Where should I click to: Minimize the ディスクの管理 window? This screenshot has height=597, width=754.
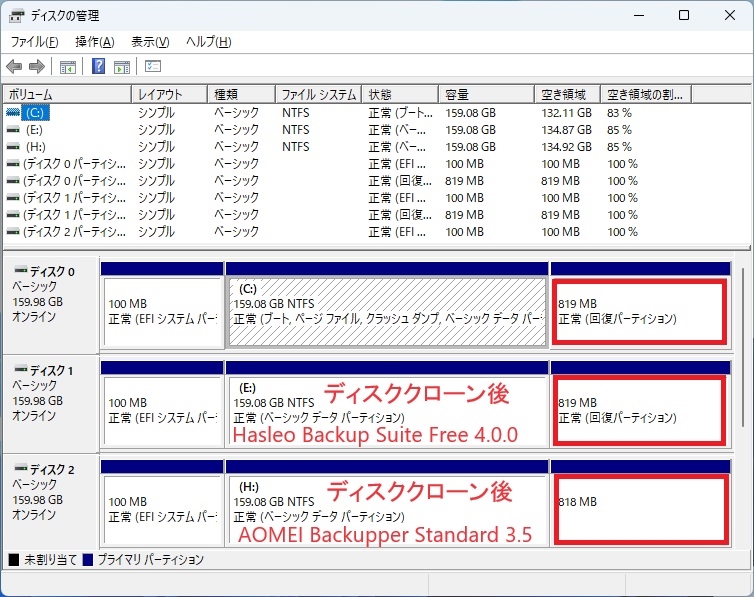pyautogui.click(x=639, y=15)
